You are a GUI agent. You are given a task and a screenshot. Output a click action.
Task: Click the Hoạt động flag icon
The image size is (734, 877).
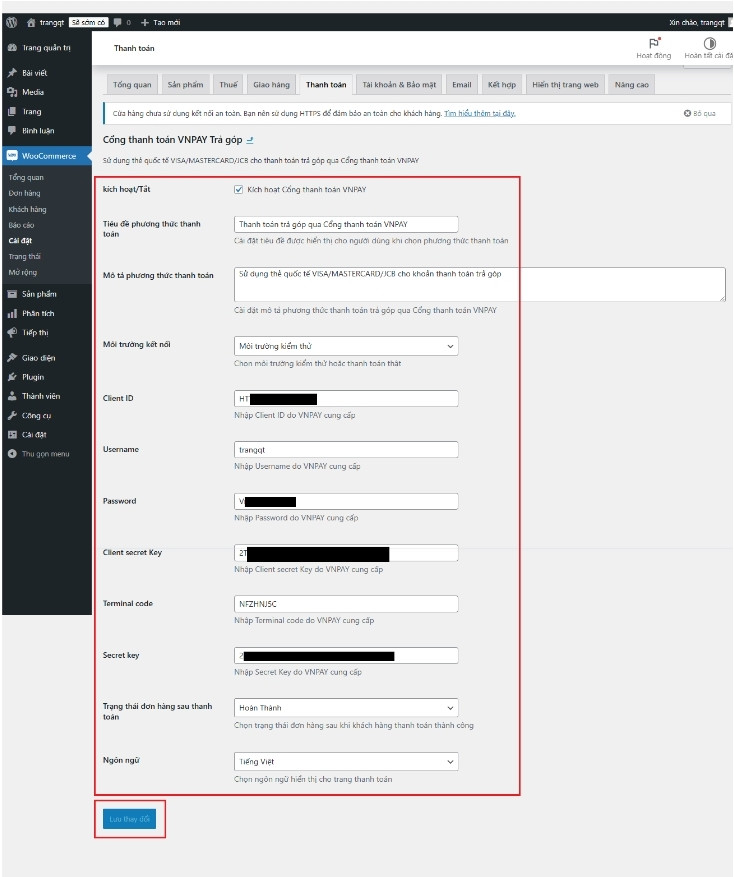point(654,44)
